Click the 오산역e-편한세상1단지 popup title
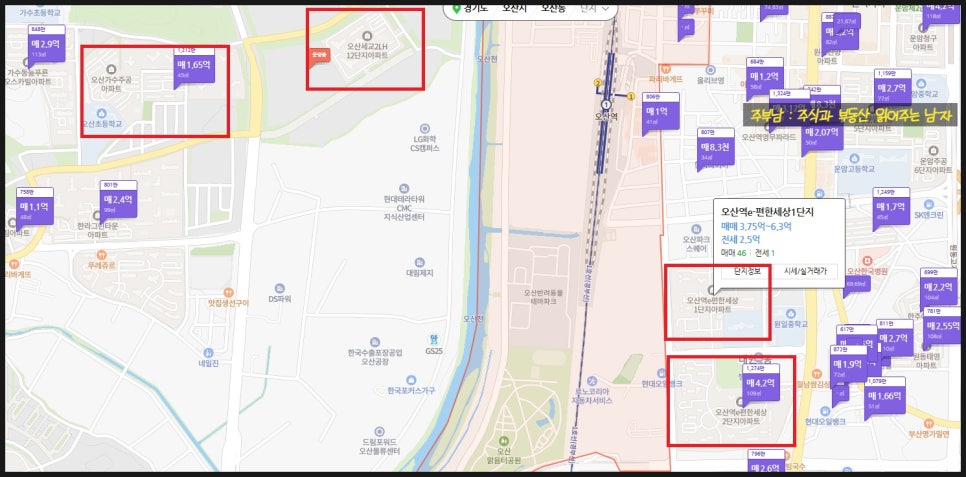966x477 pixels. pyautogui.click(x=767, y=212)
